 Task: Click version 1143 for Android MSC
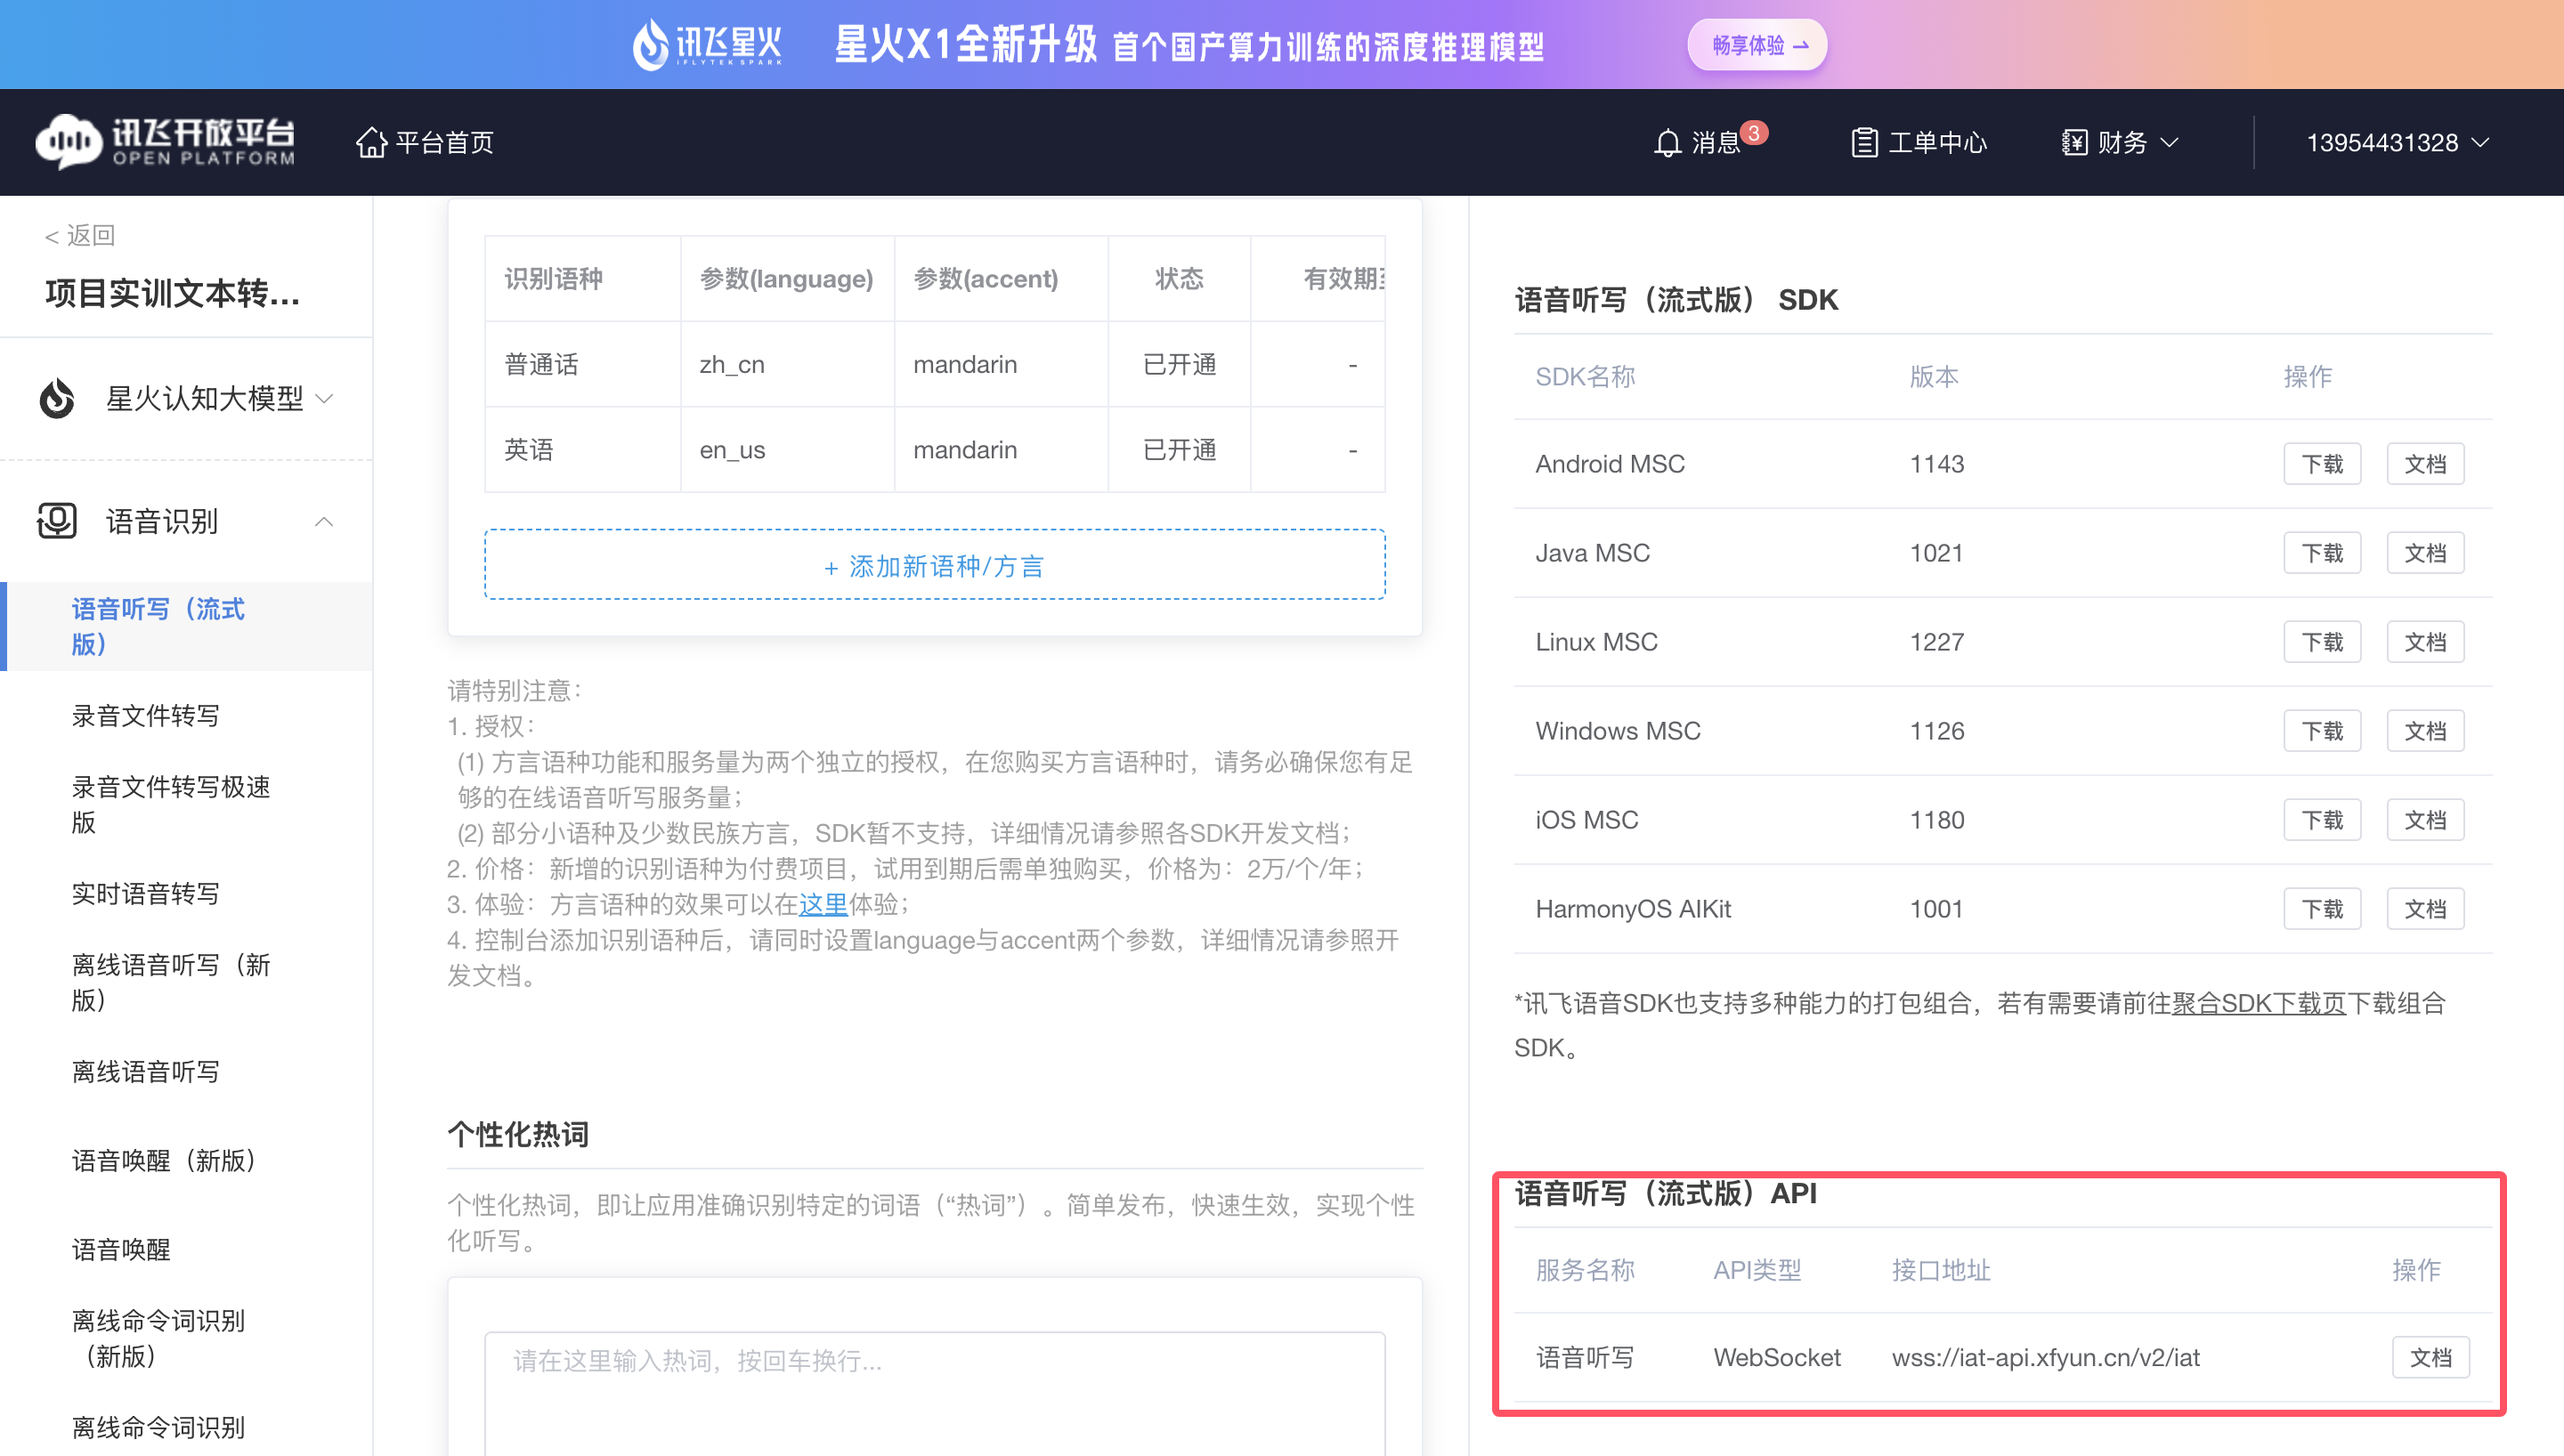[1936, 464]
